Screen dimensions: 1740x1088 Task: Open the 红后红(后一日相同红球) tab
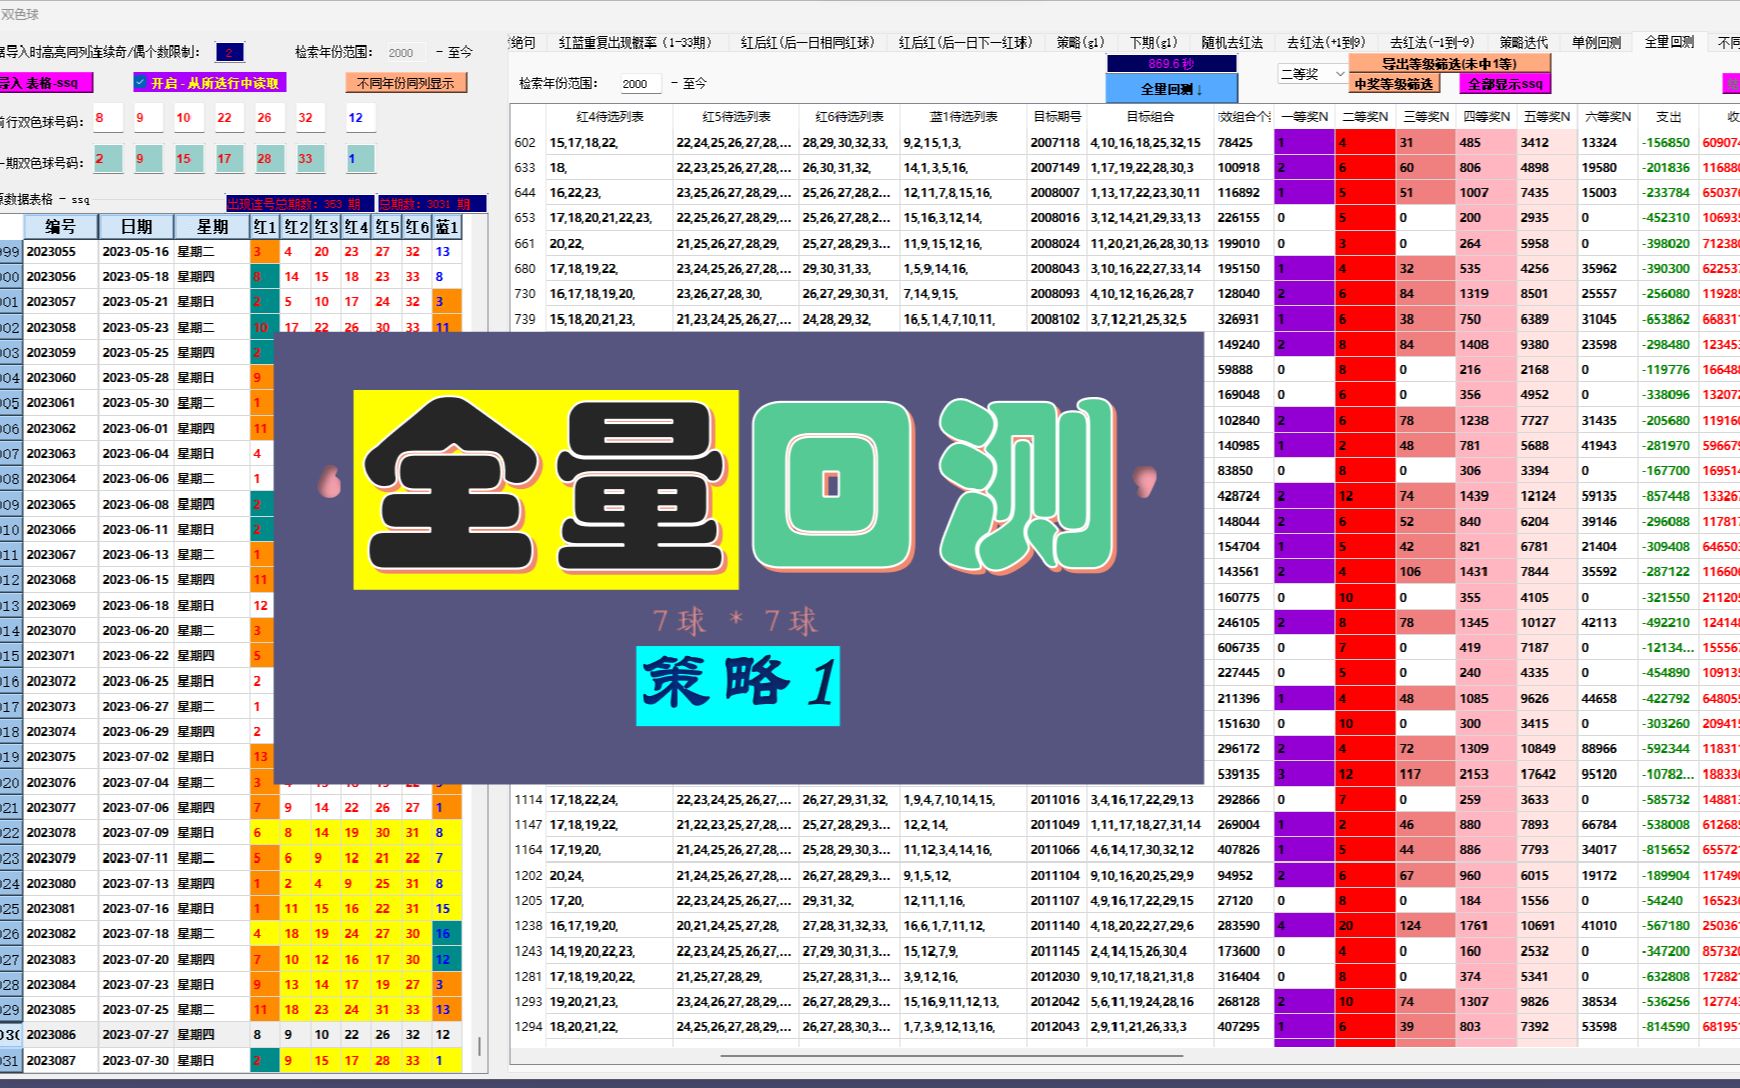pos(810,42)
